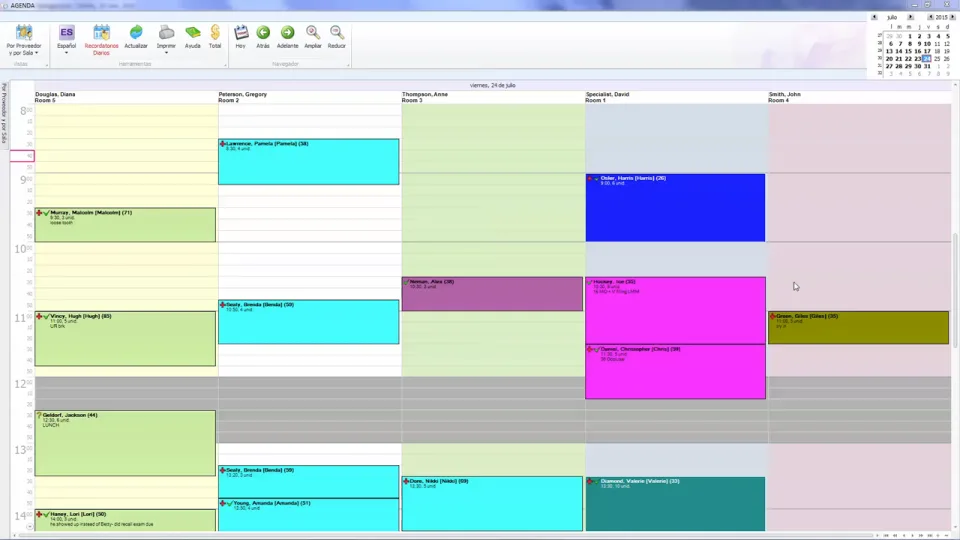Open Haney, Lori 14:00 appointment

point(125,520)
